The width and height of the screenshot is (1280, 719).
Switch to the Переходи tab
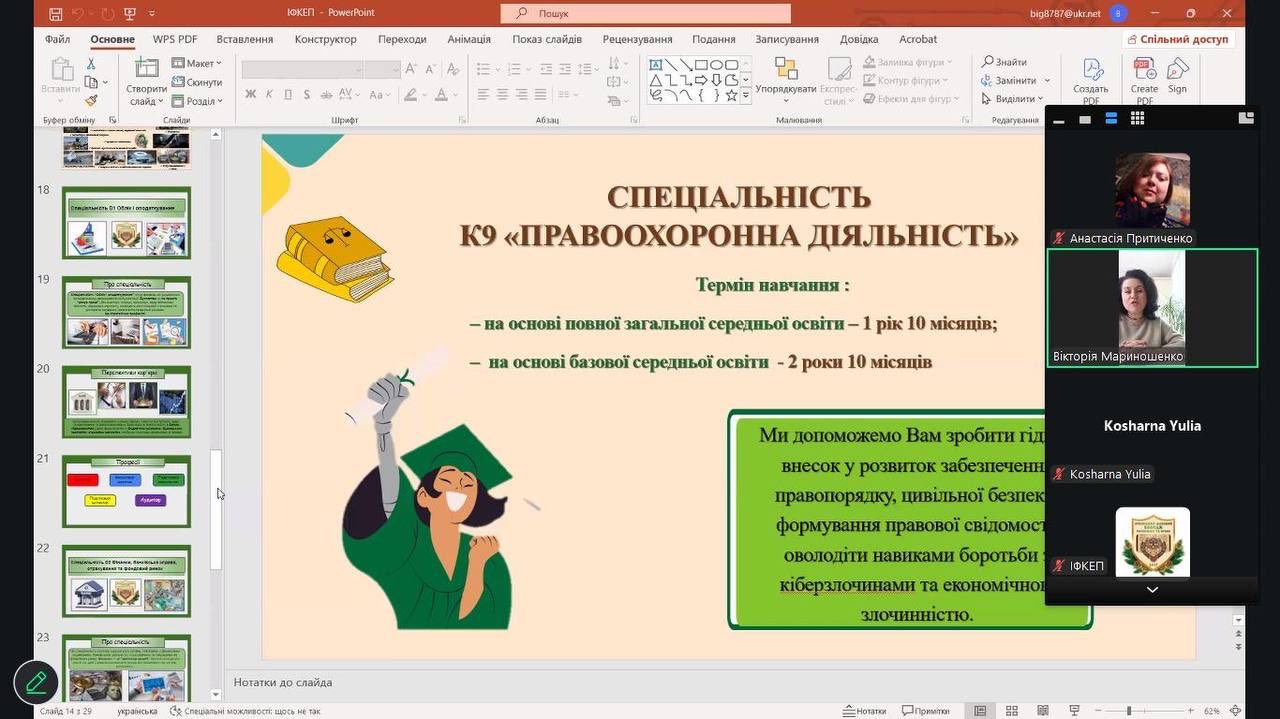(x=402, y=39)
